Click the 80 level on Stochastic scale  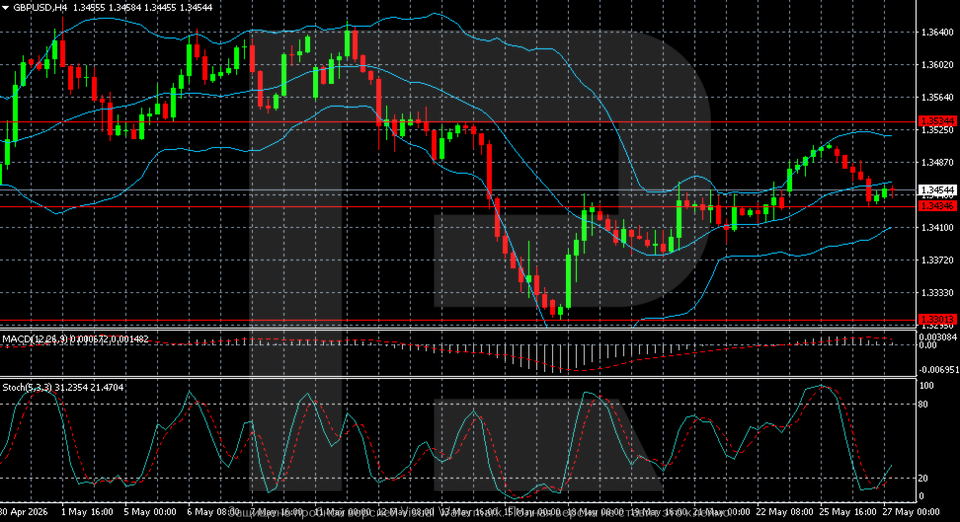click(x=924, y=405)
